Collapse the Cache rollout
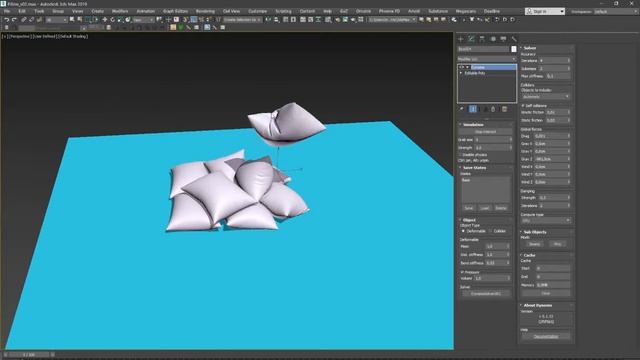The height and width of the screenshot is (360, 640). (529, 255)
